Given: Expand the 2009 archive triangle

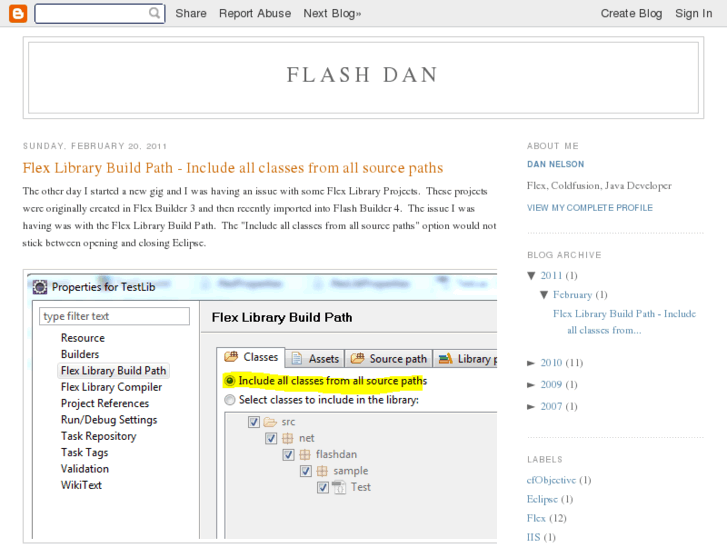Looking at the screenshot, I should click(531, 385).
